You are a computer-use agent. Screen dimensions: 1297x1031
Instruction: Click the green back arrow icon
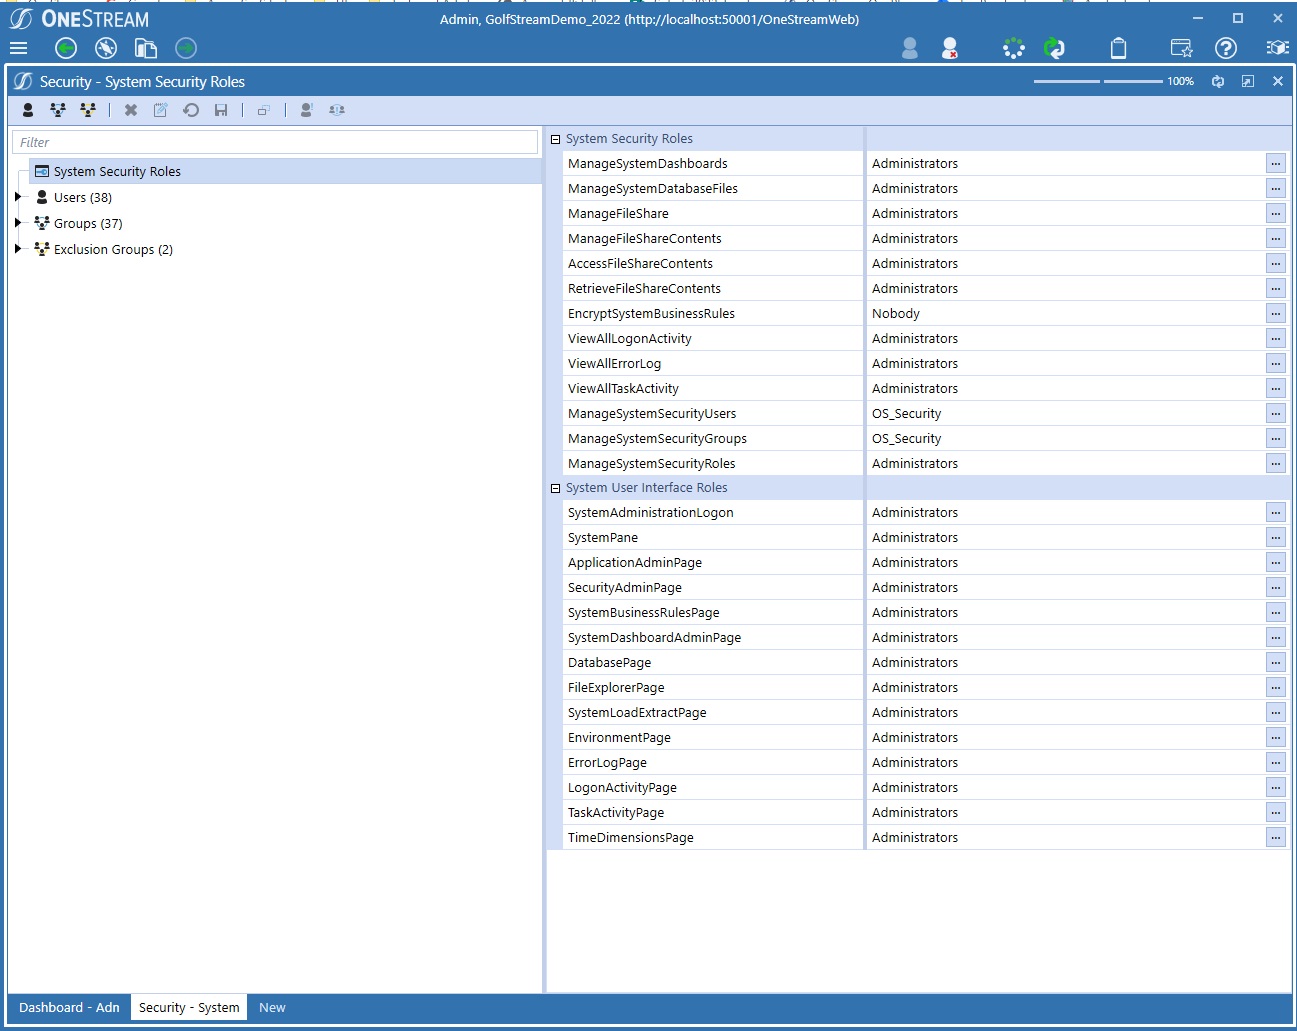point(66,48)
